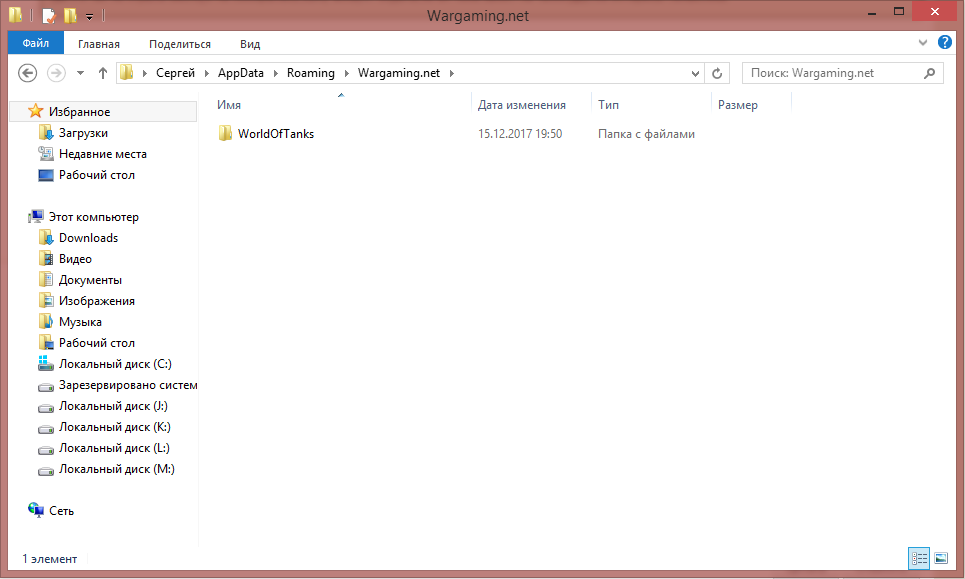
Task: Focus the Поиск: Wargaming.net search box
Action: (x=842, y=73)
